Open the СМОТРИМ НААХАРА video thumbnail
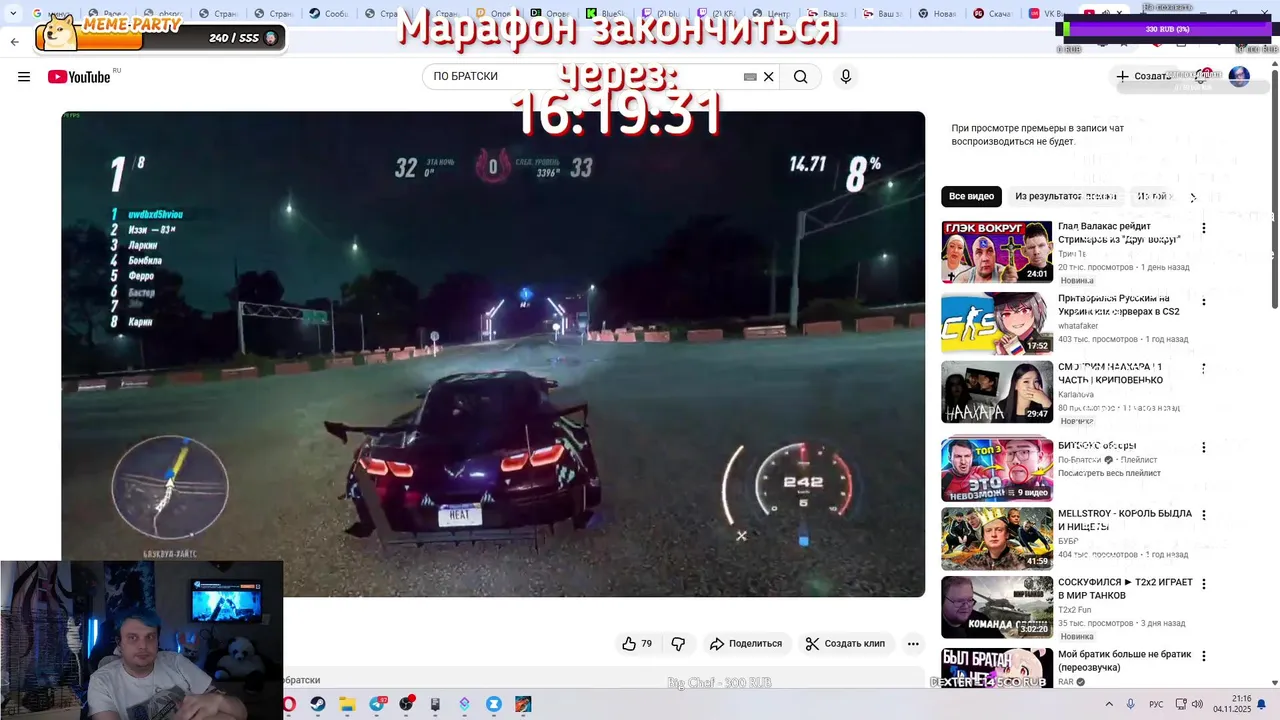 point(997,392)
